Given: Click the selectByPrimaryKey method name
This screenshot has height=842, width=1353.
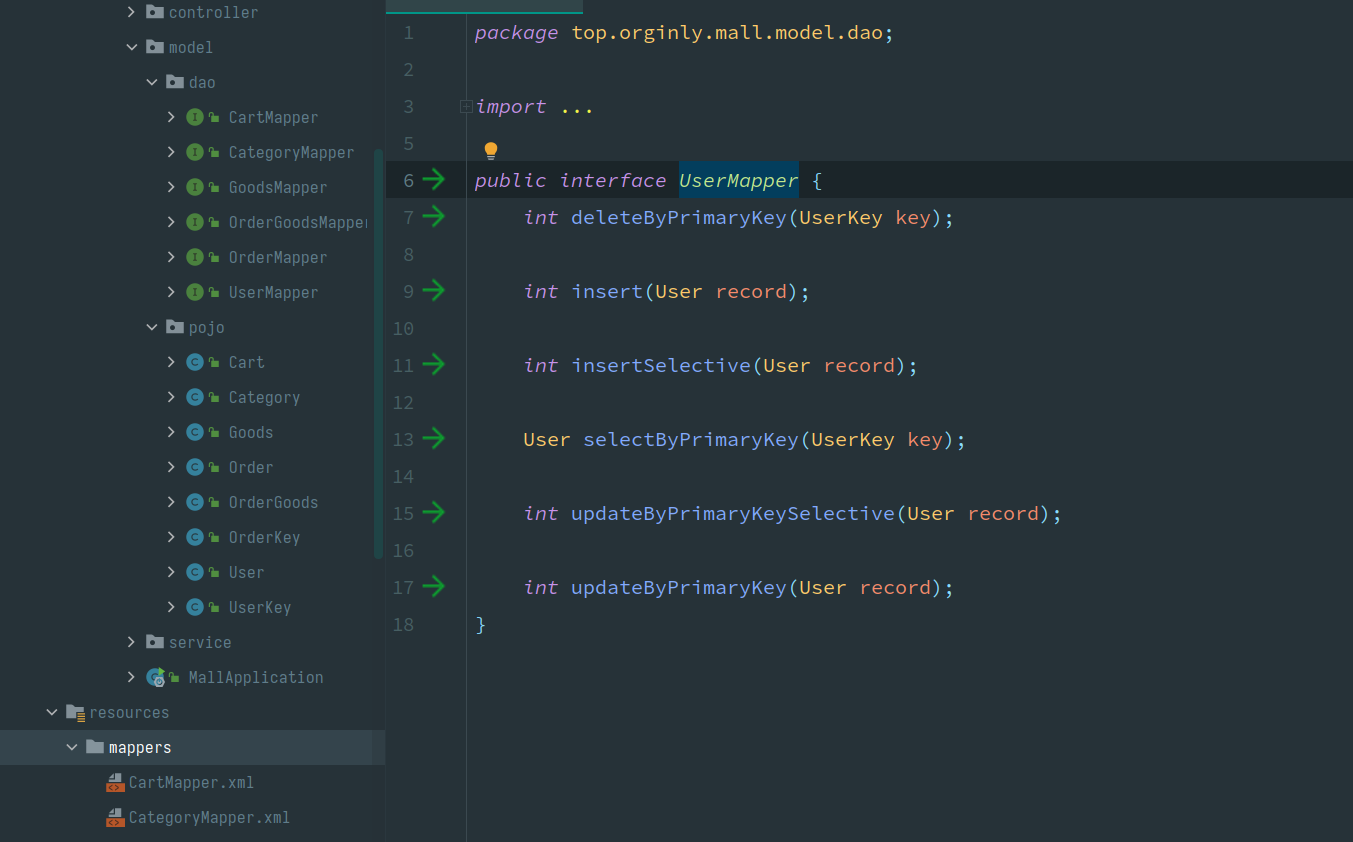Looking at the screenshot, I should coord(691,439).
